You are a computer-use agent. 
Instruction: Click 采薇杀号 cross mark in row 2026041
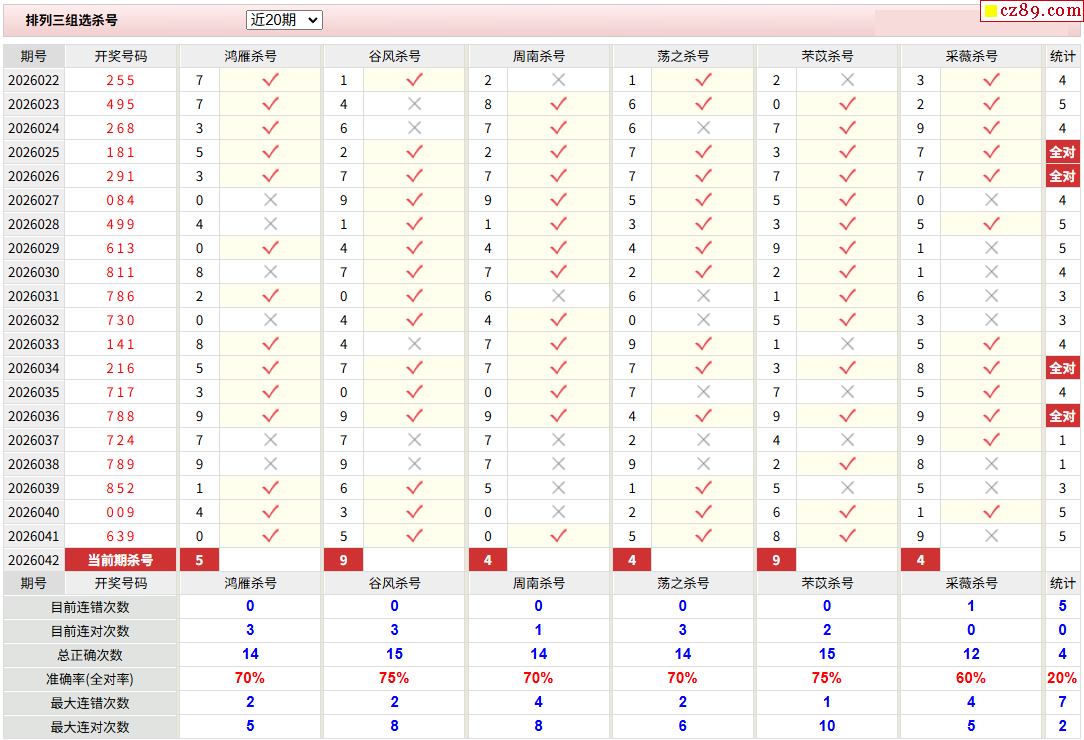pyautogui.click(x=991, y=536)
